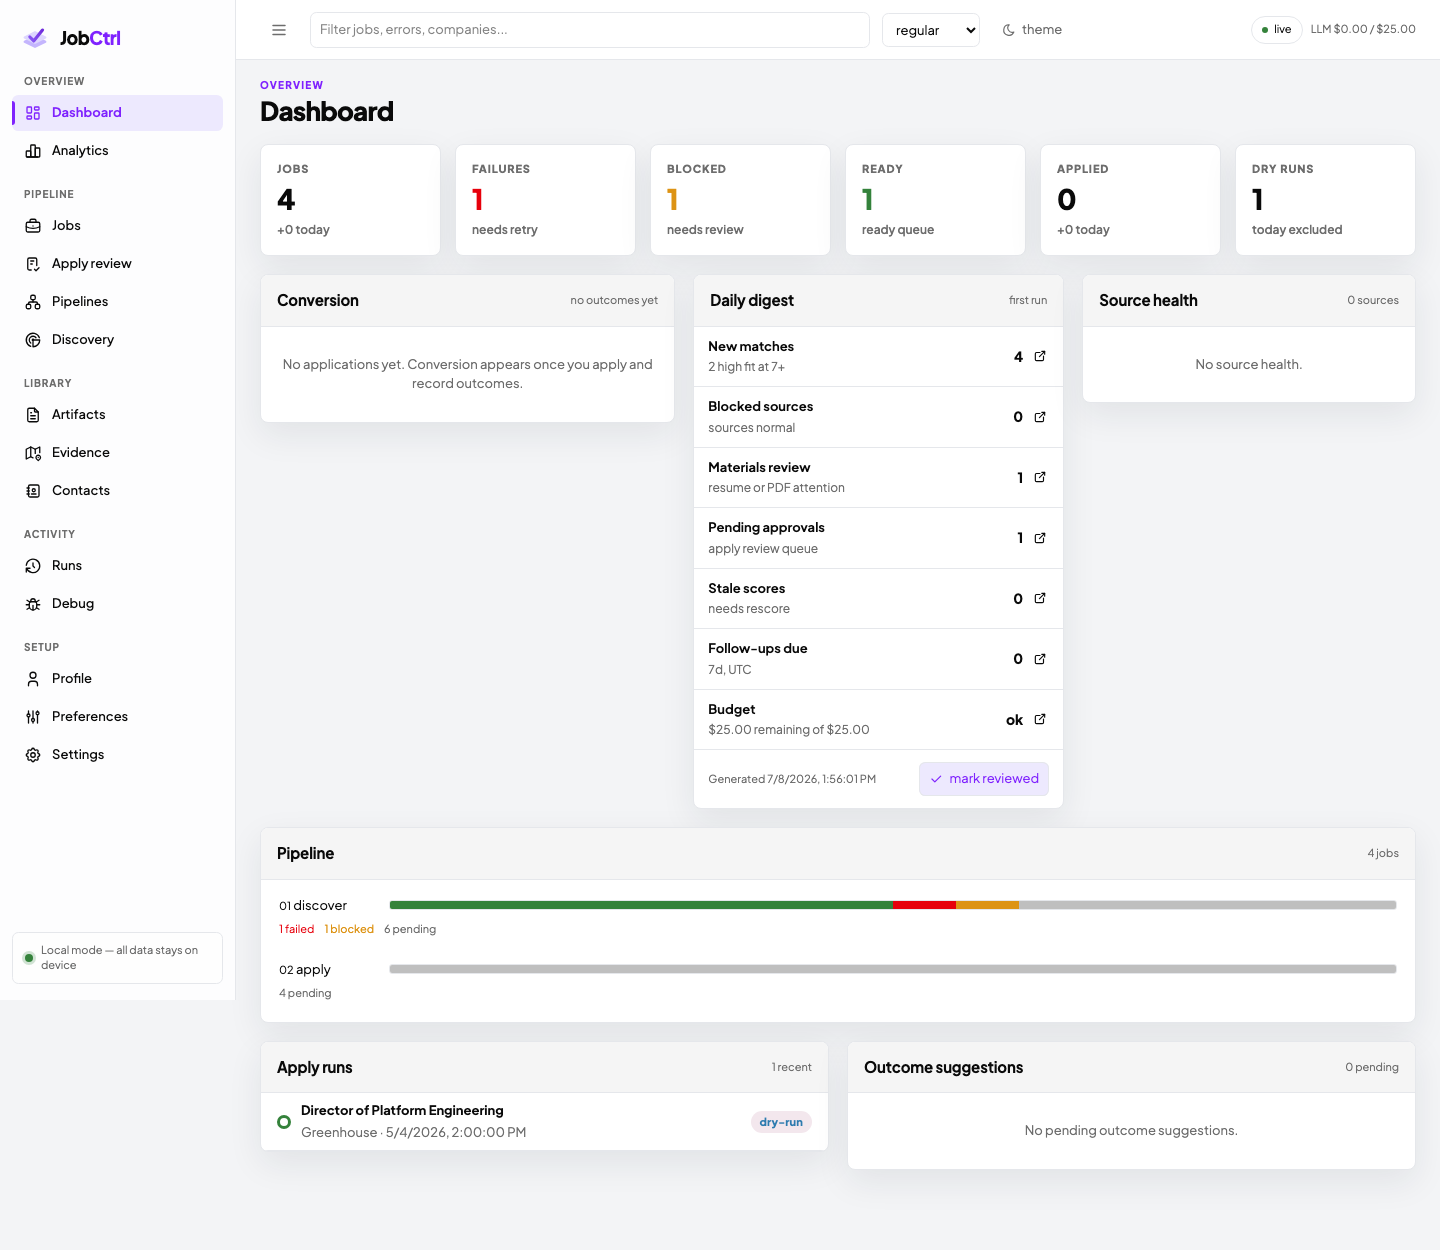Click the 01 discover progress bar

[893, 905]
